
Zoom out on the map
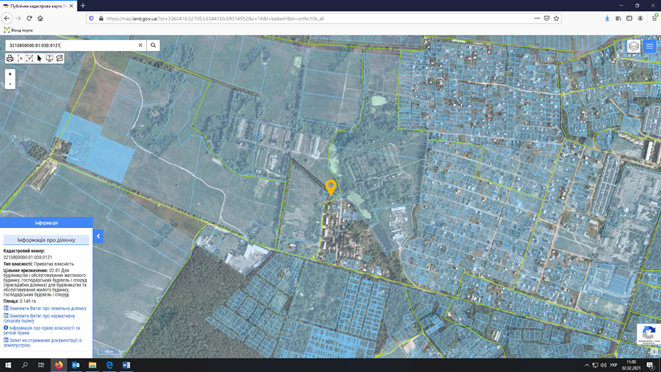click(10, 84)
